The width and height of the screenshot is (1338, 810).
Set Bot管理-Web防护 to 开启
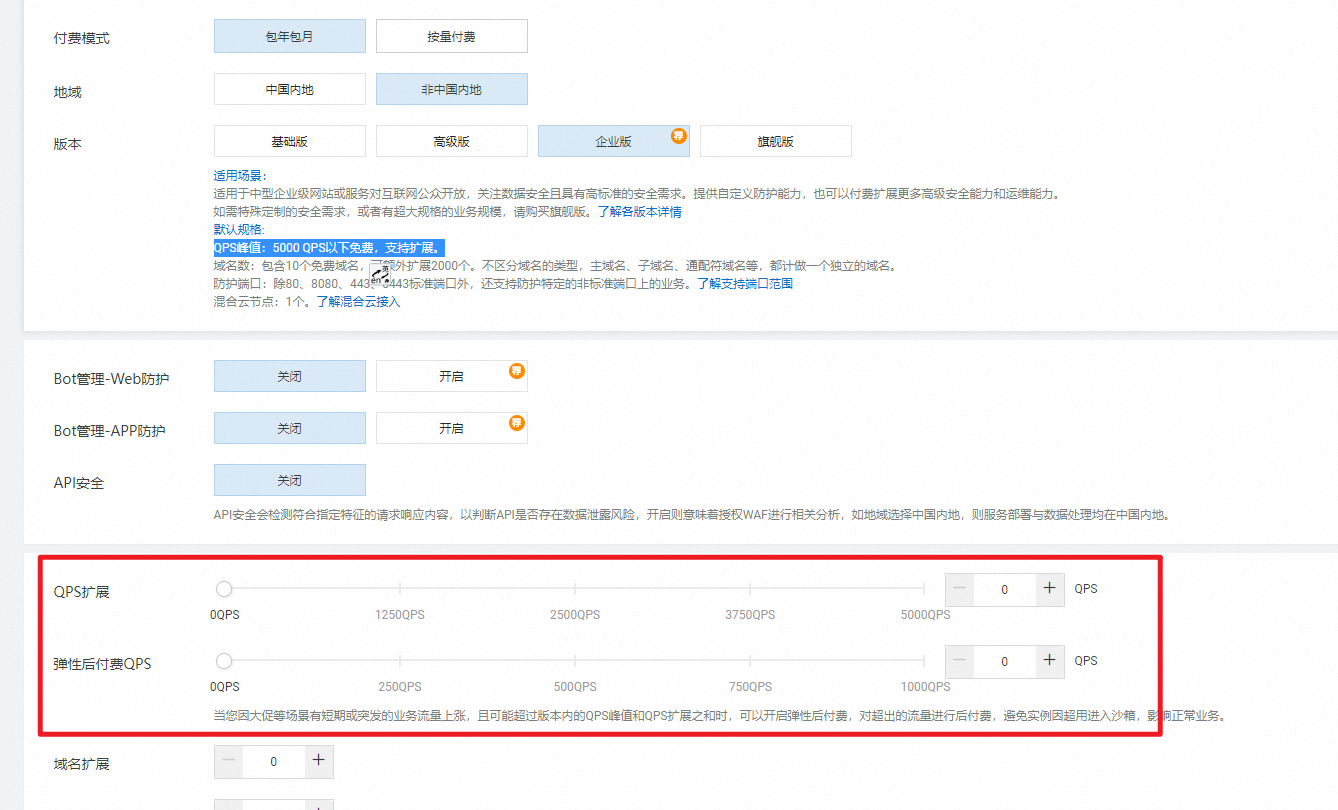(x=452, y=376)
